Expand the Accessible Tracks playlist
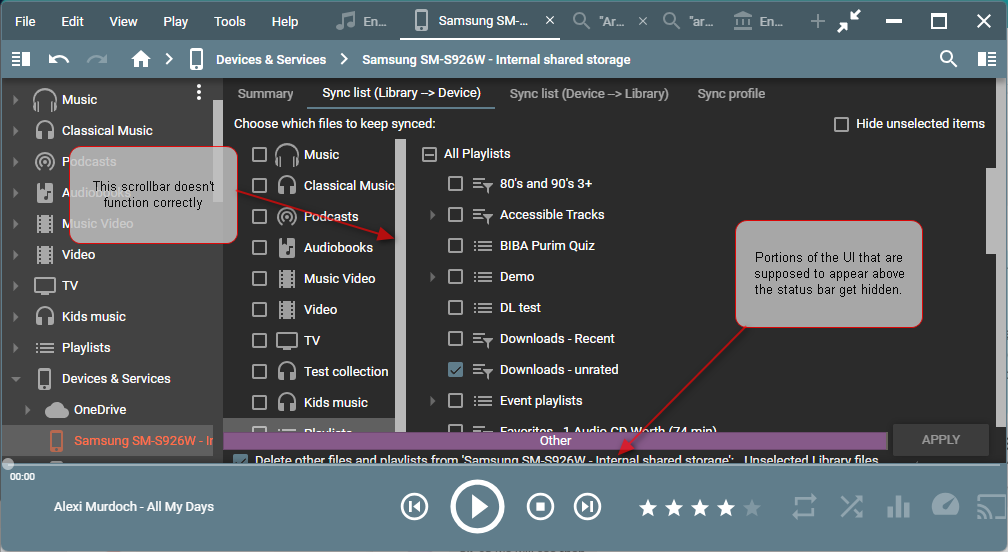Image resolution: width=1008 pixels, height=552 pixels. [432, 215]
